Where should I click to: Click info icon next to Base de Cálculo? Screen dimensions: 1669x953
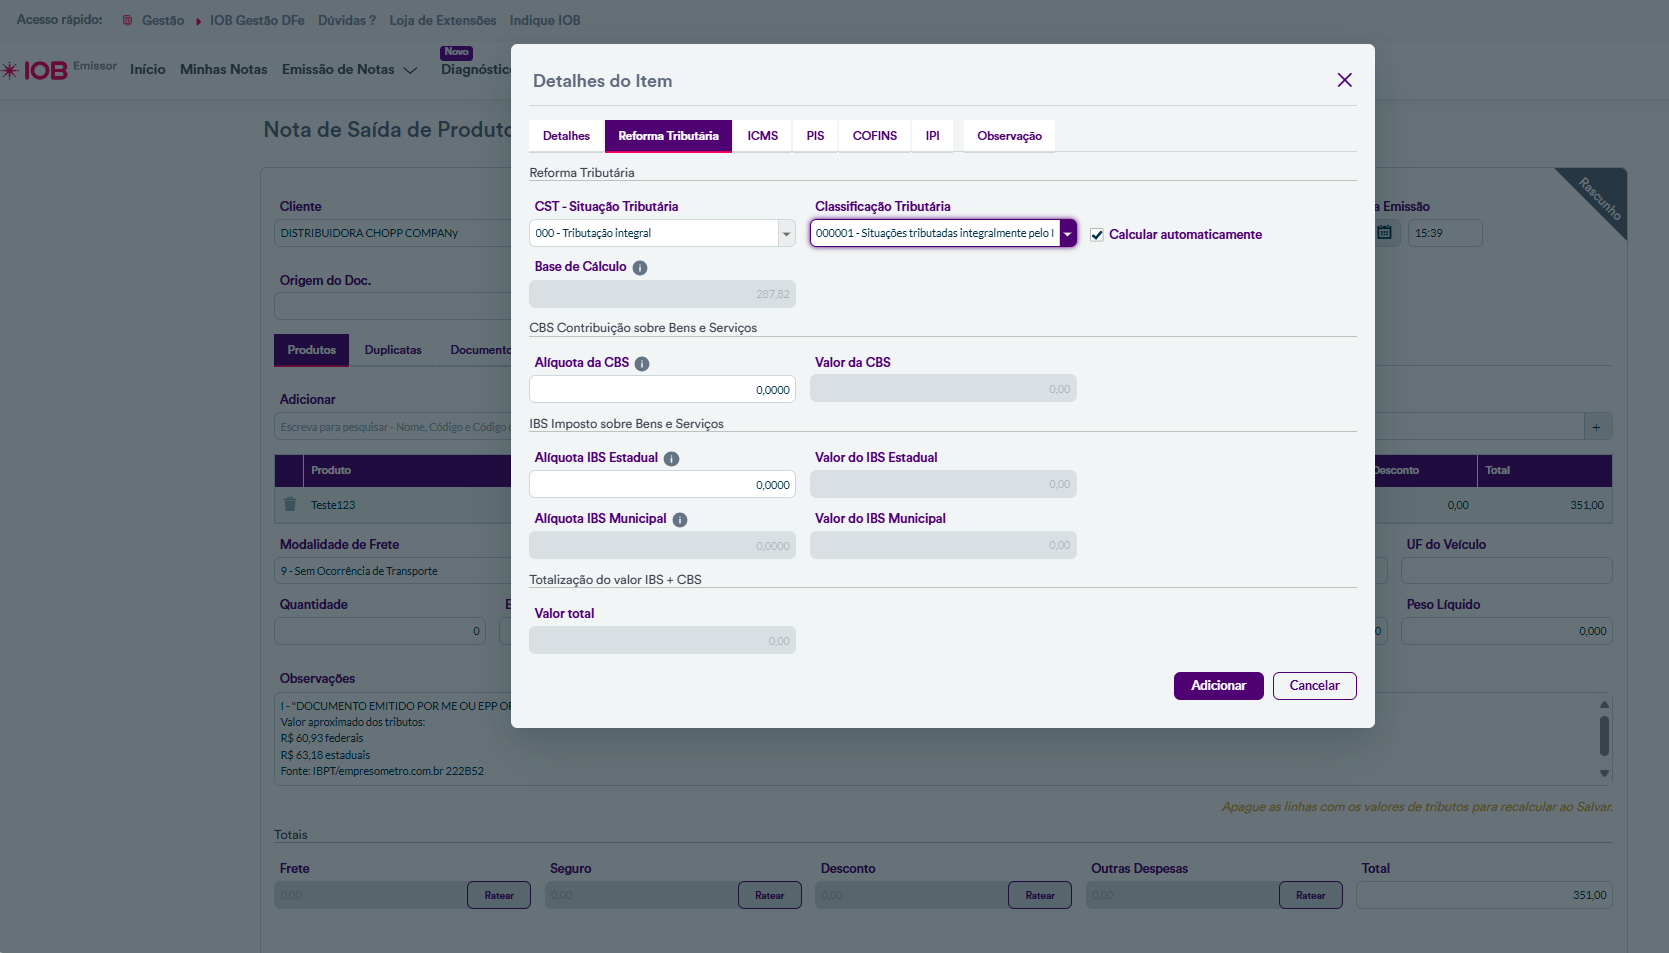[640, 268]
